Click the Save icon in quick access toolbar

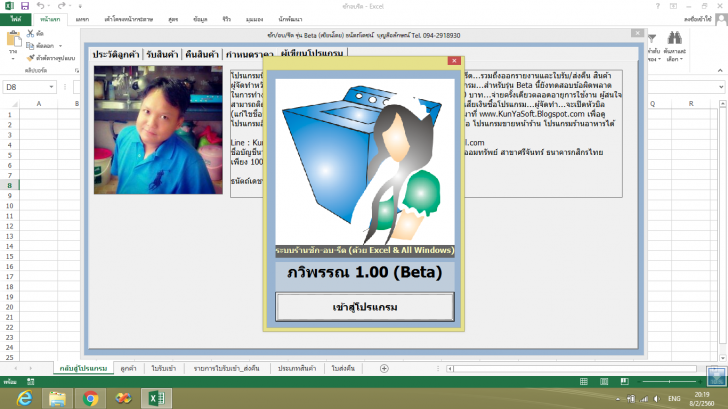coord(25,6)
